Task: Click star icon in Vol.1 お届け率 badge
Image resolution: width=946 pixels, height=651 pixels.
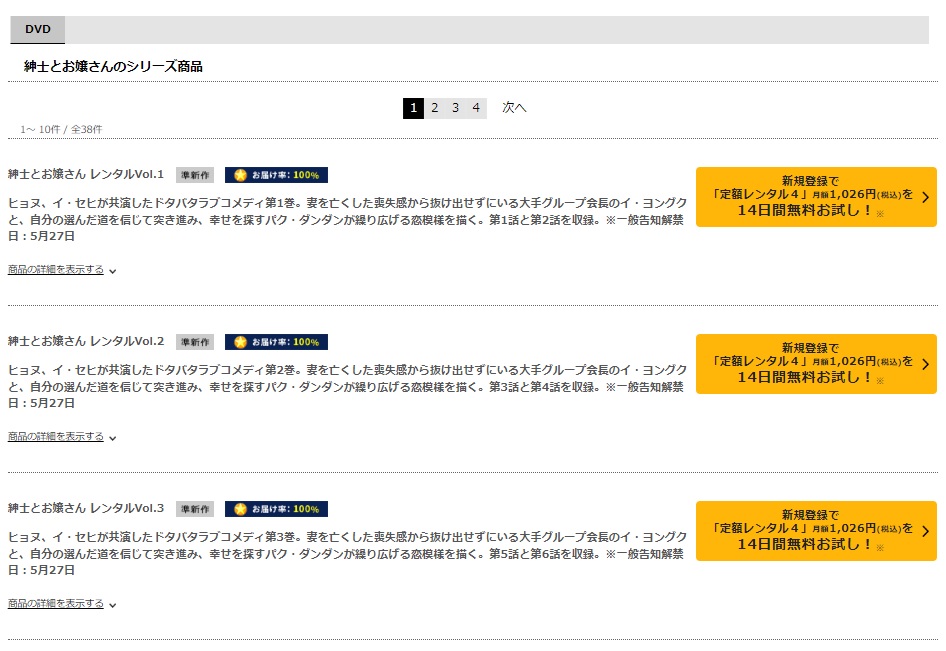Action: (240, 175)
